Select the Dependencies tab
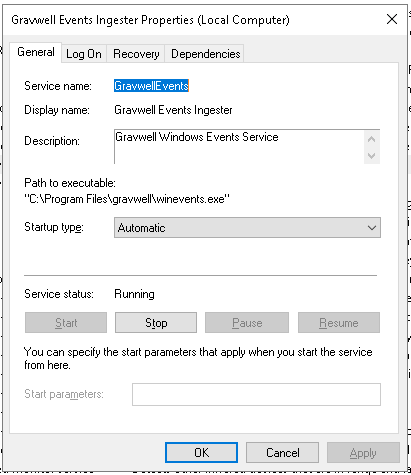Screen dimensions: 411x475 [205, 54]
